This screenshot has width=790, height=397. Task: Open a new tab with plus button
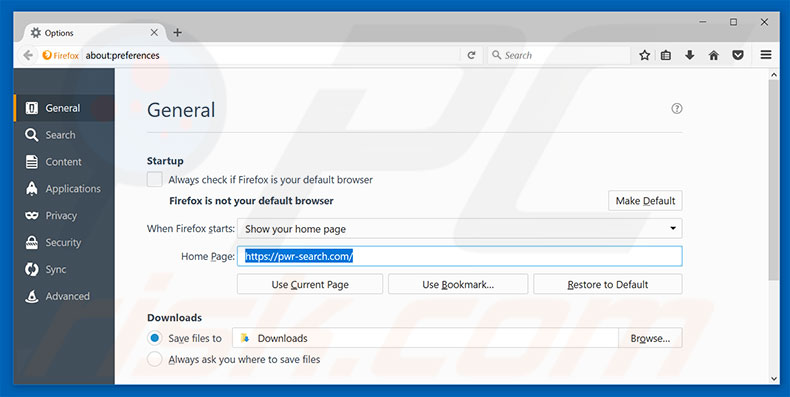pos(177,33)
